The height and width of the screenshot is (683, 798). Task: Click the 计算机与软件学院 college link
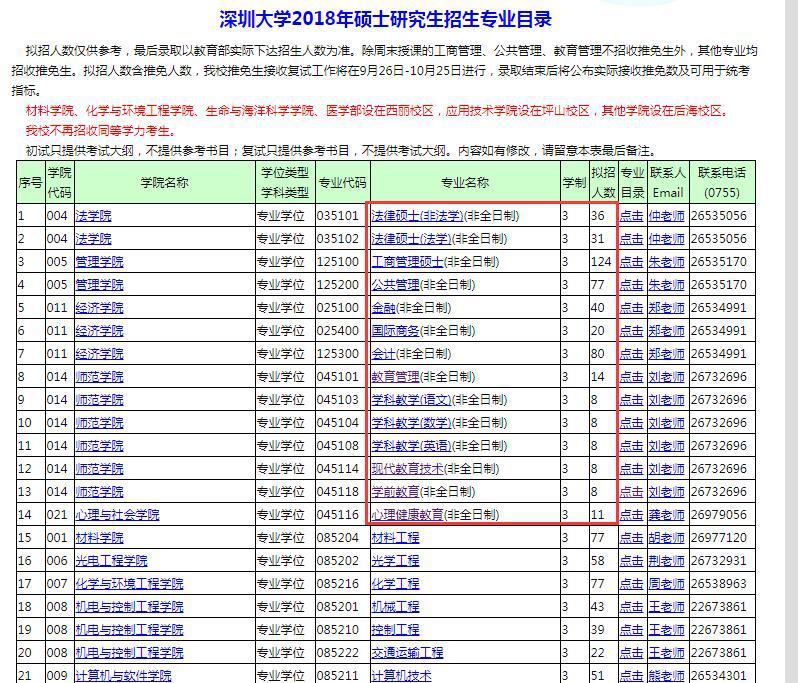click(123, 676)
